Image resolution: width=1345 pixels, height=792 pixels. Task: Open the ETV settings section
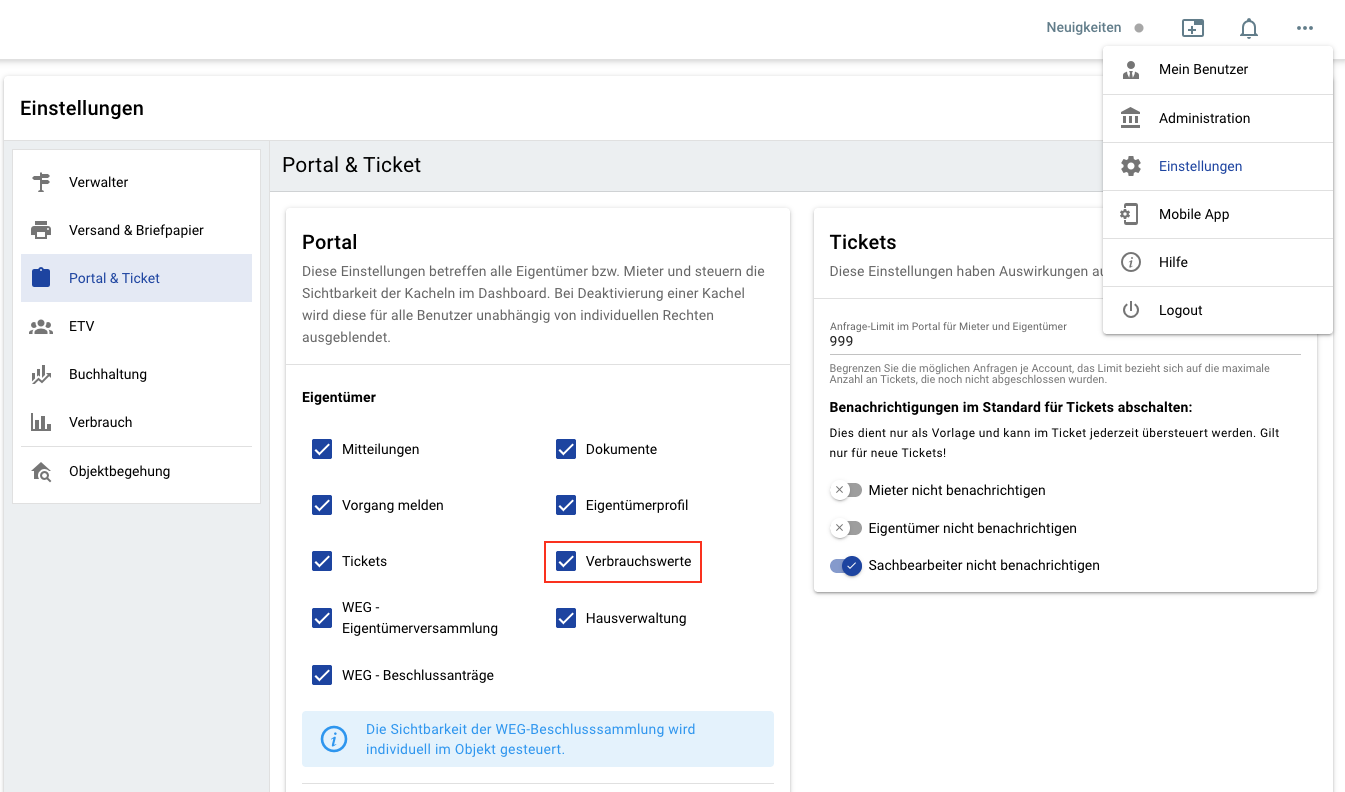[x=136, y=326]
